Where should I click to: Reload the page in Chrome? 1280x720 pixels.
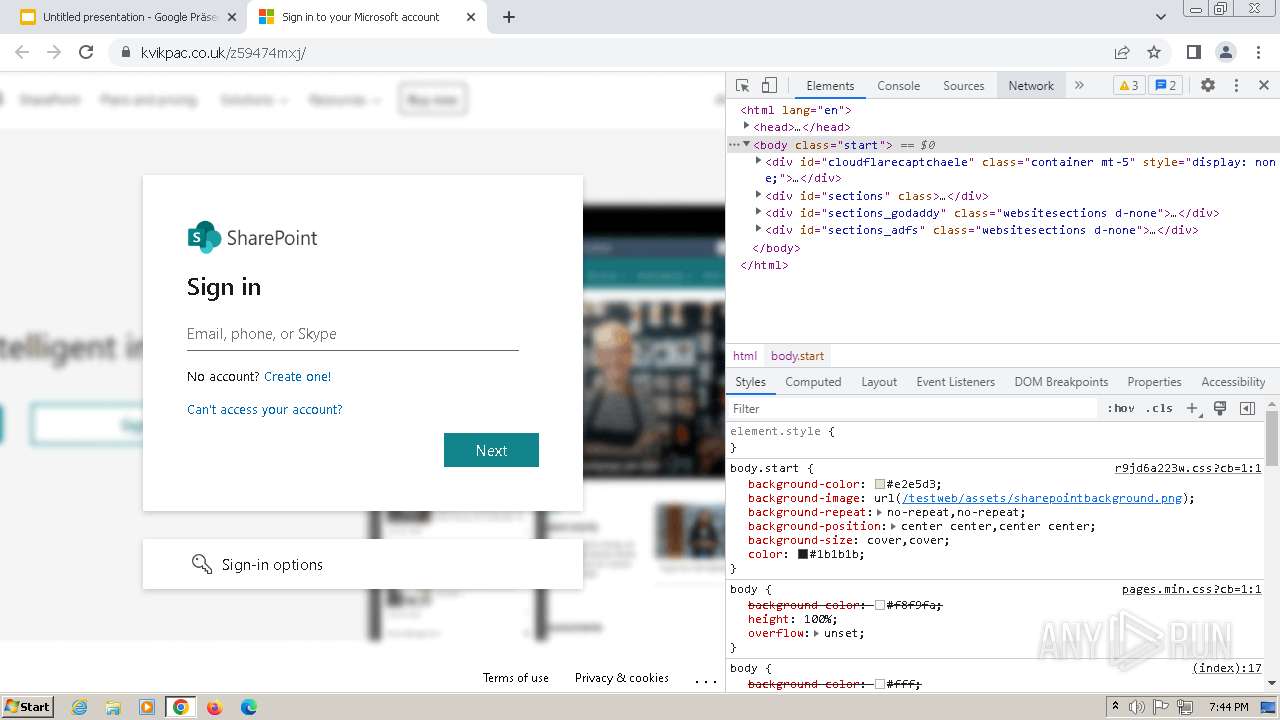pyautogui.click(x=86, y=52)
